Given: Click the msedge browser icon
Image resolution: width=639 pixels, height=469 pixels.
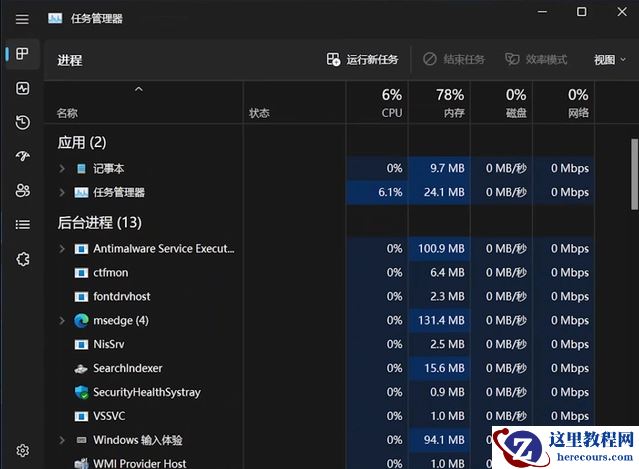Looking at the screenshot, I should (x=81, y=321).
